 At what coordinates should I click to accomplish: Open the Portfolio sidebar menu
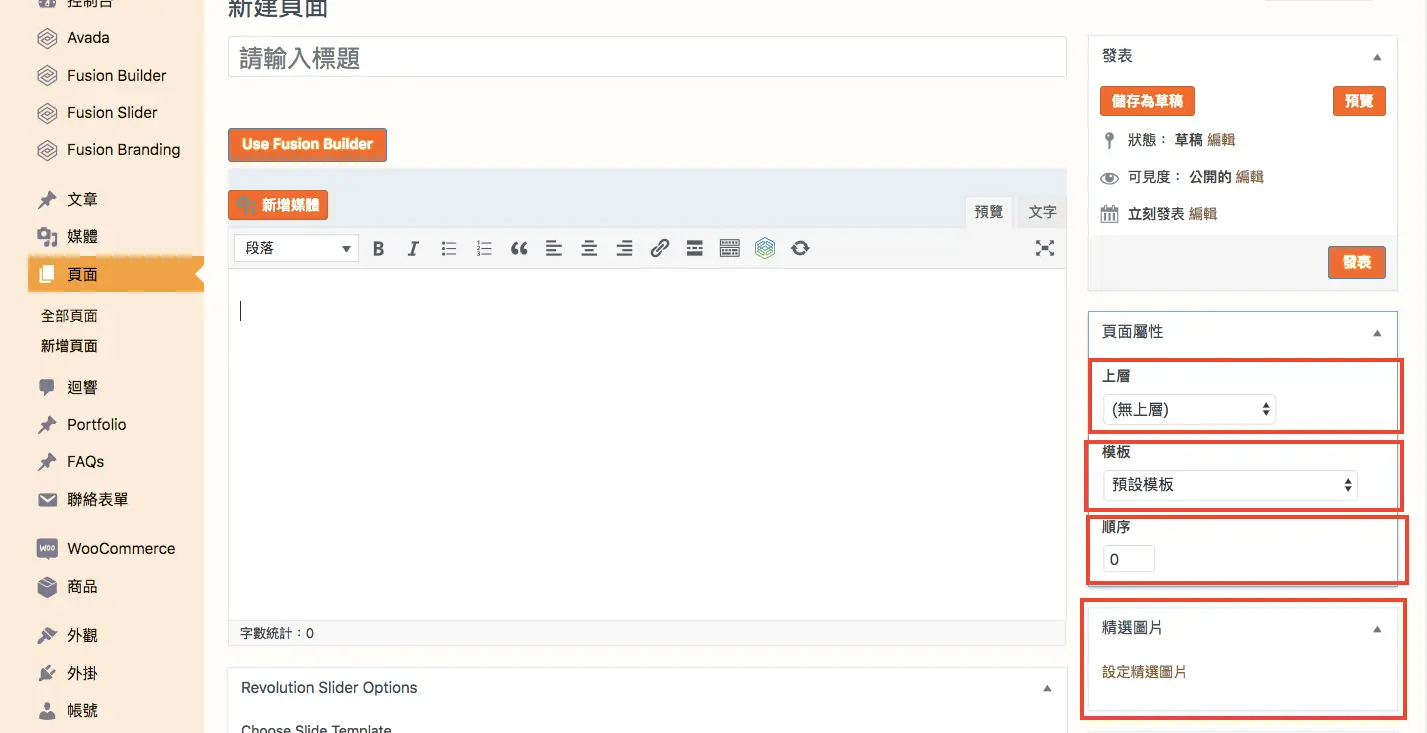coord(96,425)
